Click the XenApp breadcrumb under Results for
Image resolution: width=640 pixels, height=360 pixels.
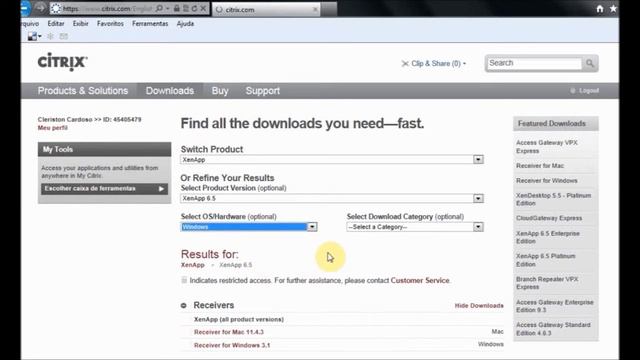193,265
